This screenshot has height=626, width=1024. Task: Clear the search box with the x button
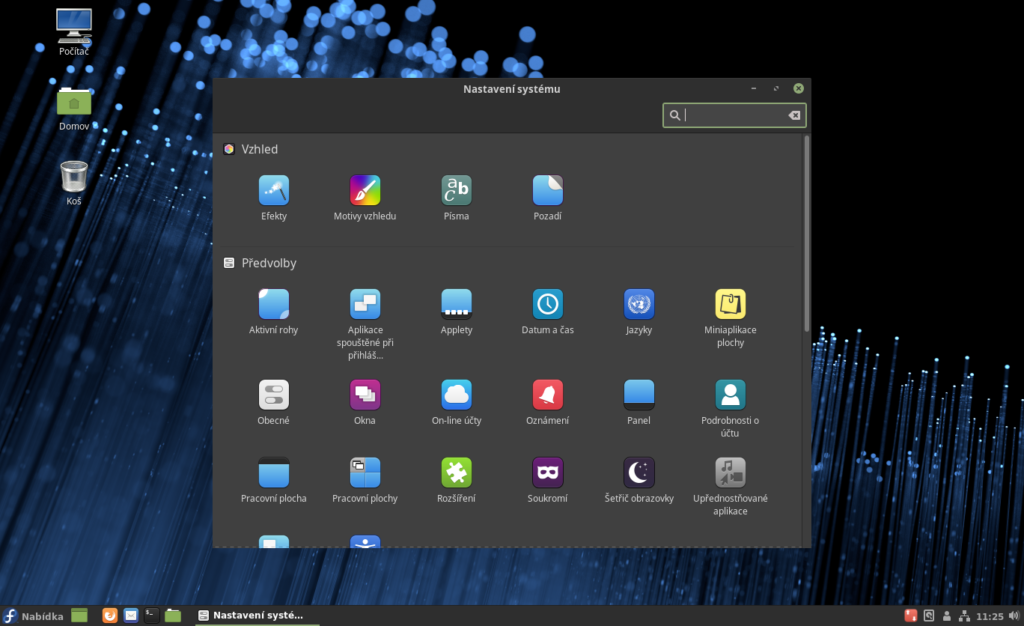click(794, 115)
